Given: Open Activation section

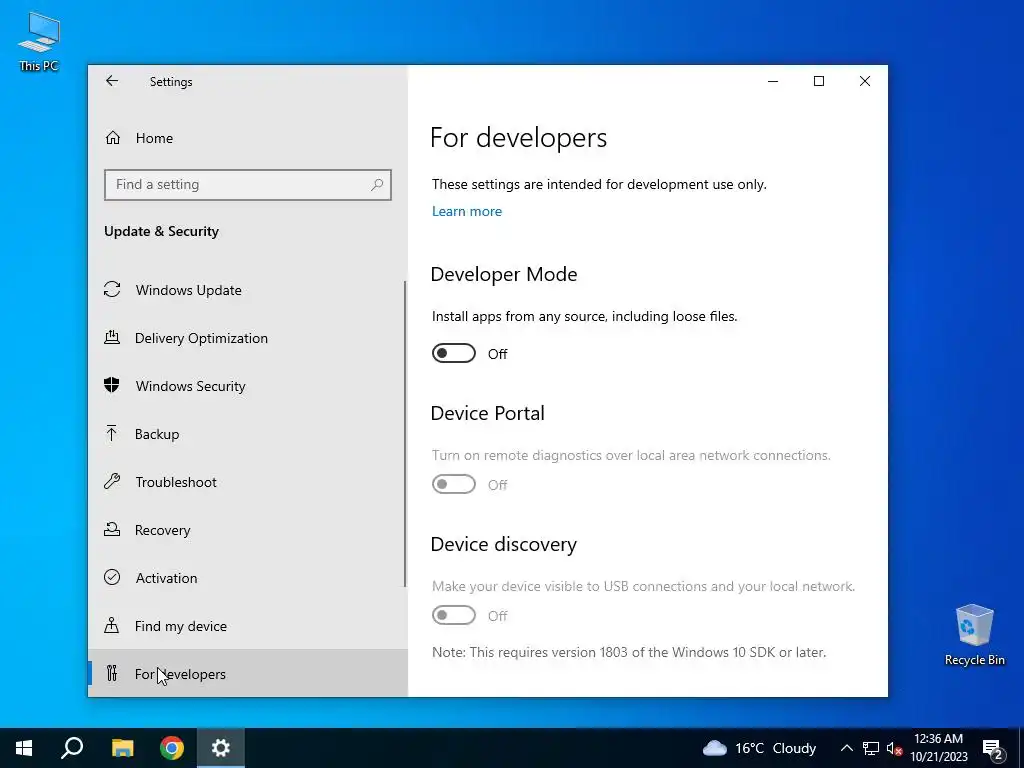Looking at the screenshot, I should click(248, 578).
